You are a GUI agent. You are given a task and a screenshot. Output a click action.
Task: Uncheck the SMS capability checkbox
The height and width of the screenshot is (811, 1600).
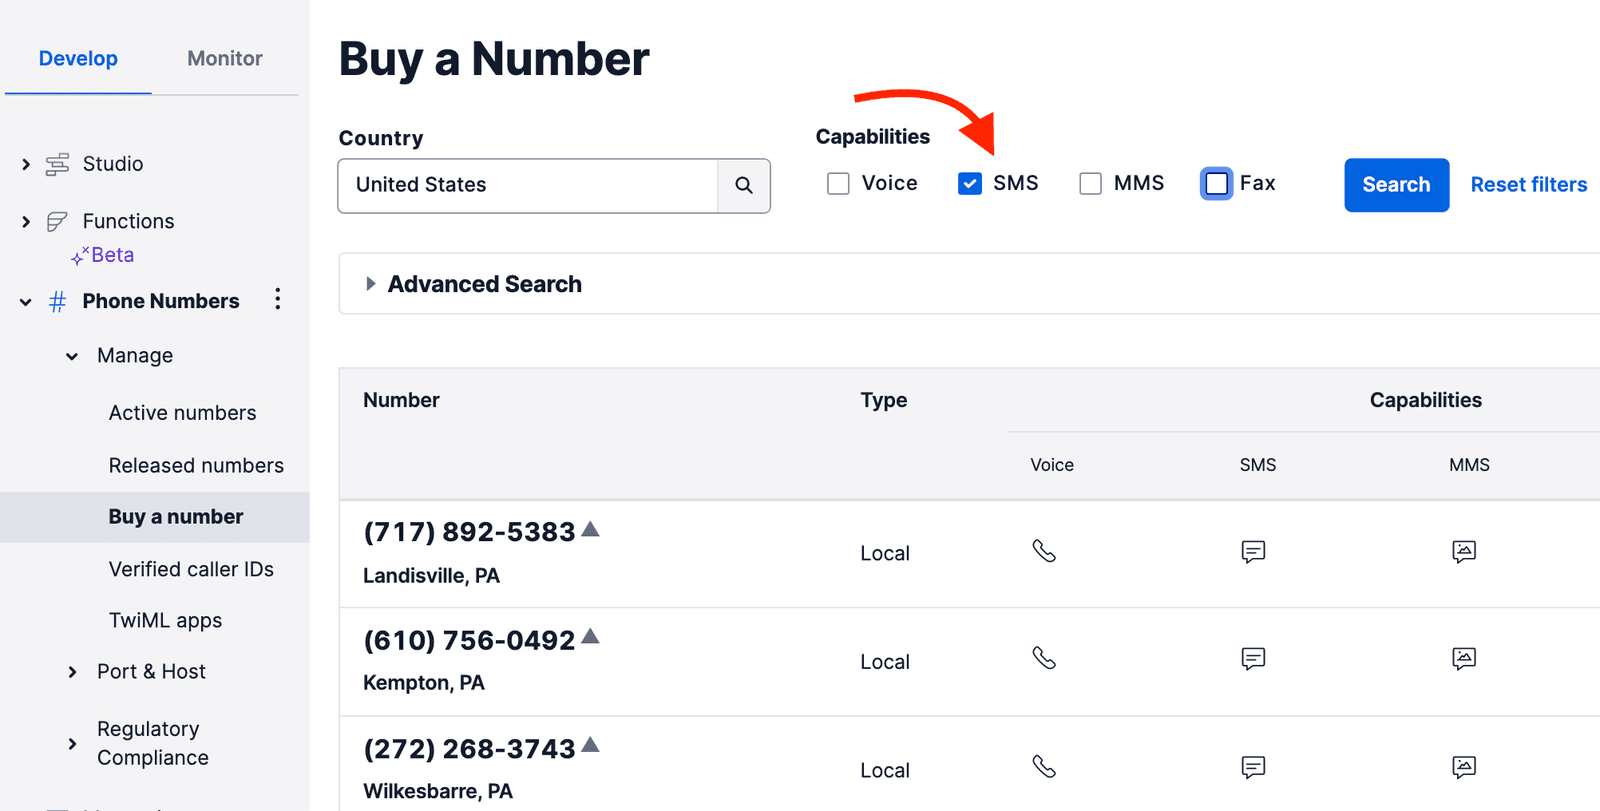point(969,183)
